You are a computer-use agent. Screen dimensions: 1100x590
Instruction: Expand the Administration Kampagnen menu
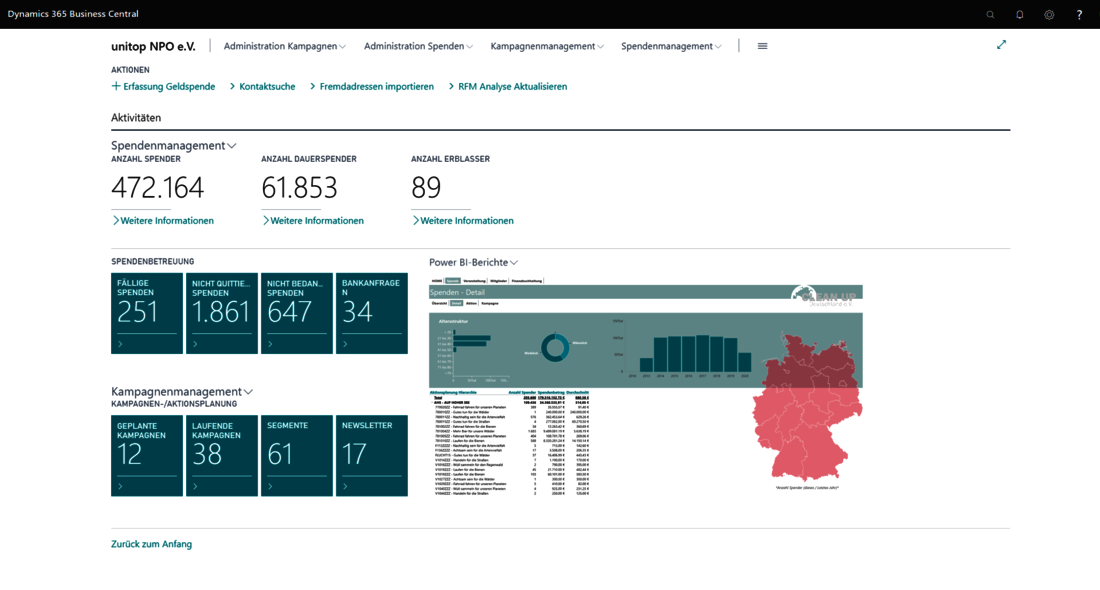point(284,46)
